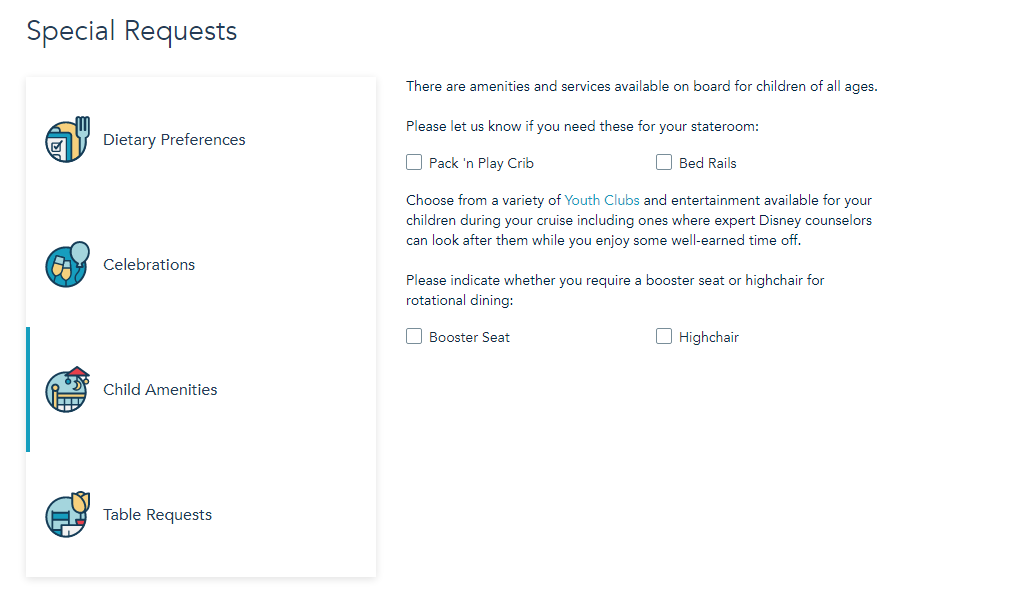The image size is (1024, 589).
Task: Open the Youth Clubs link
Action: [x=601, y=201]
